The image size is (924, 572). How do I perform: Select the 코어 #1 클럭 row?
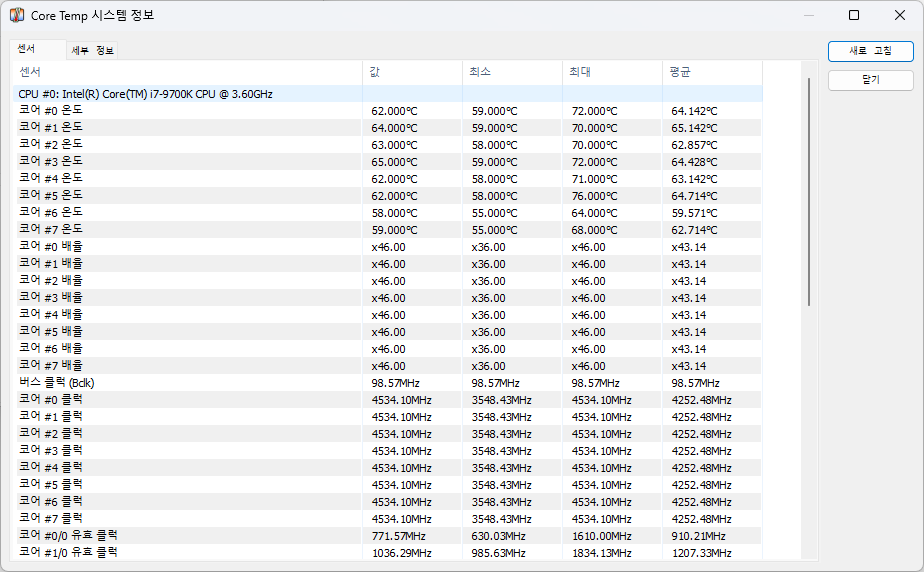[387, 417]
